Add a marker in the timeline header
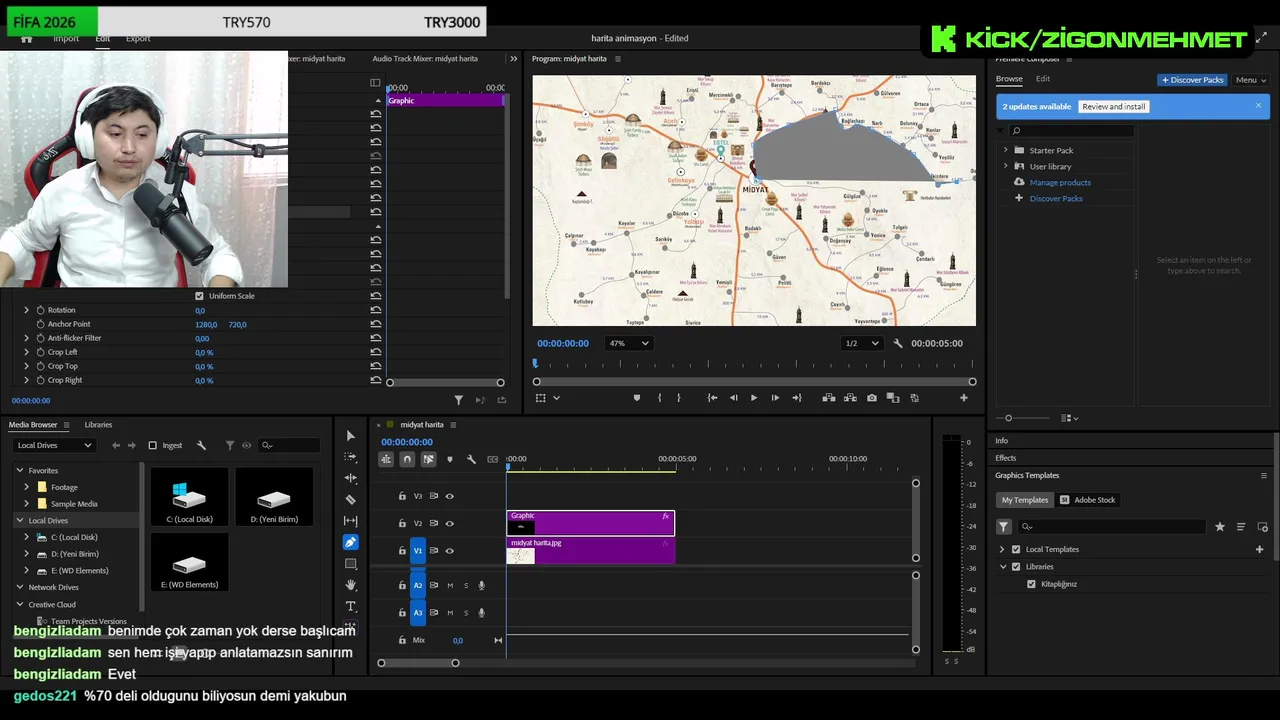The height and width of the screenshot is (720, 1280). 450,459
